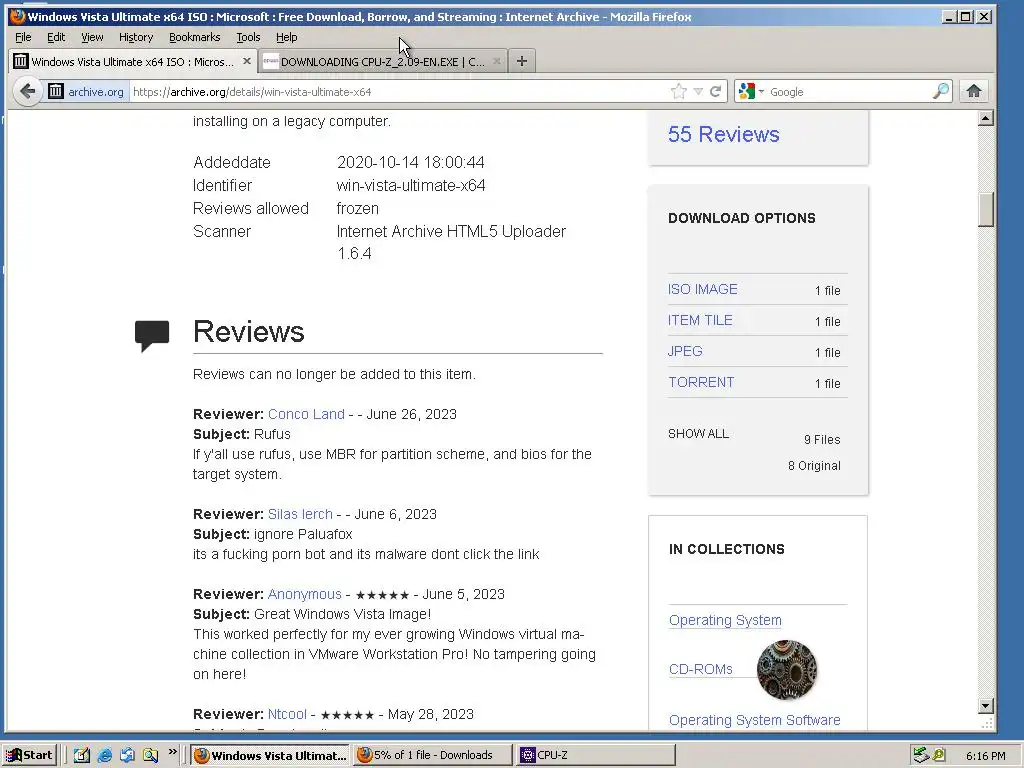Click in the Google search box

pos(849,91)
